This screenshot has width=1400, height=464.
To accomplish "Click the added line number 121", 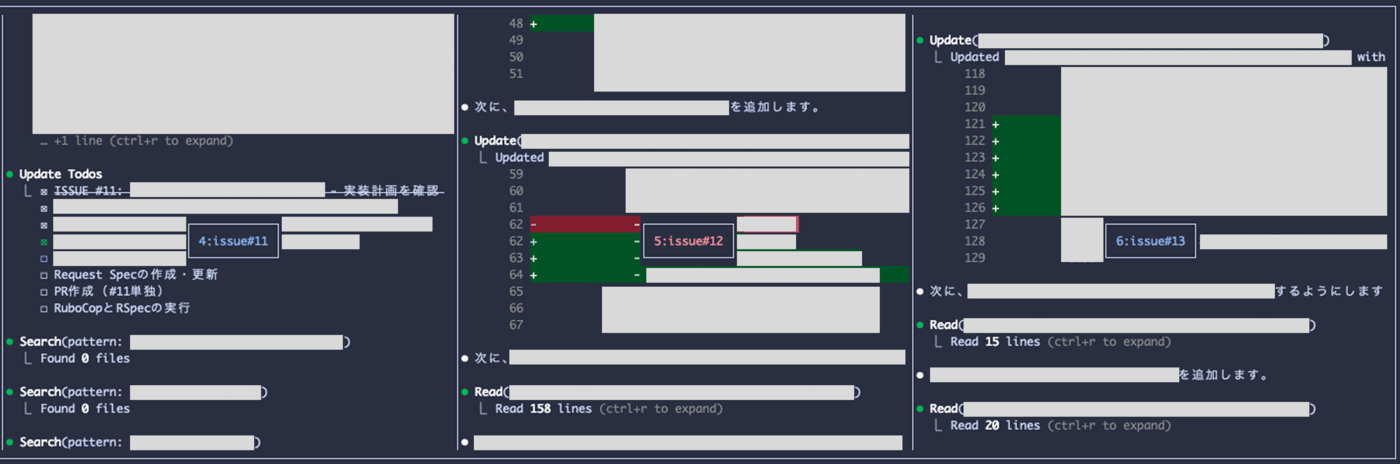I will (974, 124).
